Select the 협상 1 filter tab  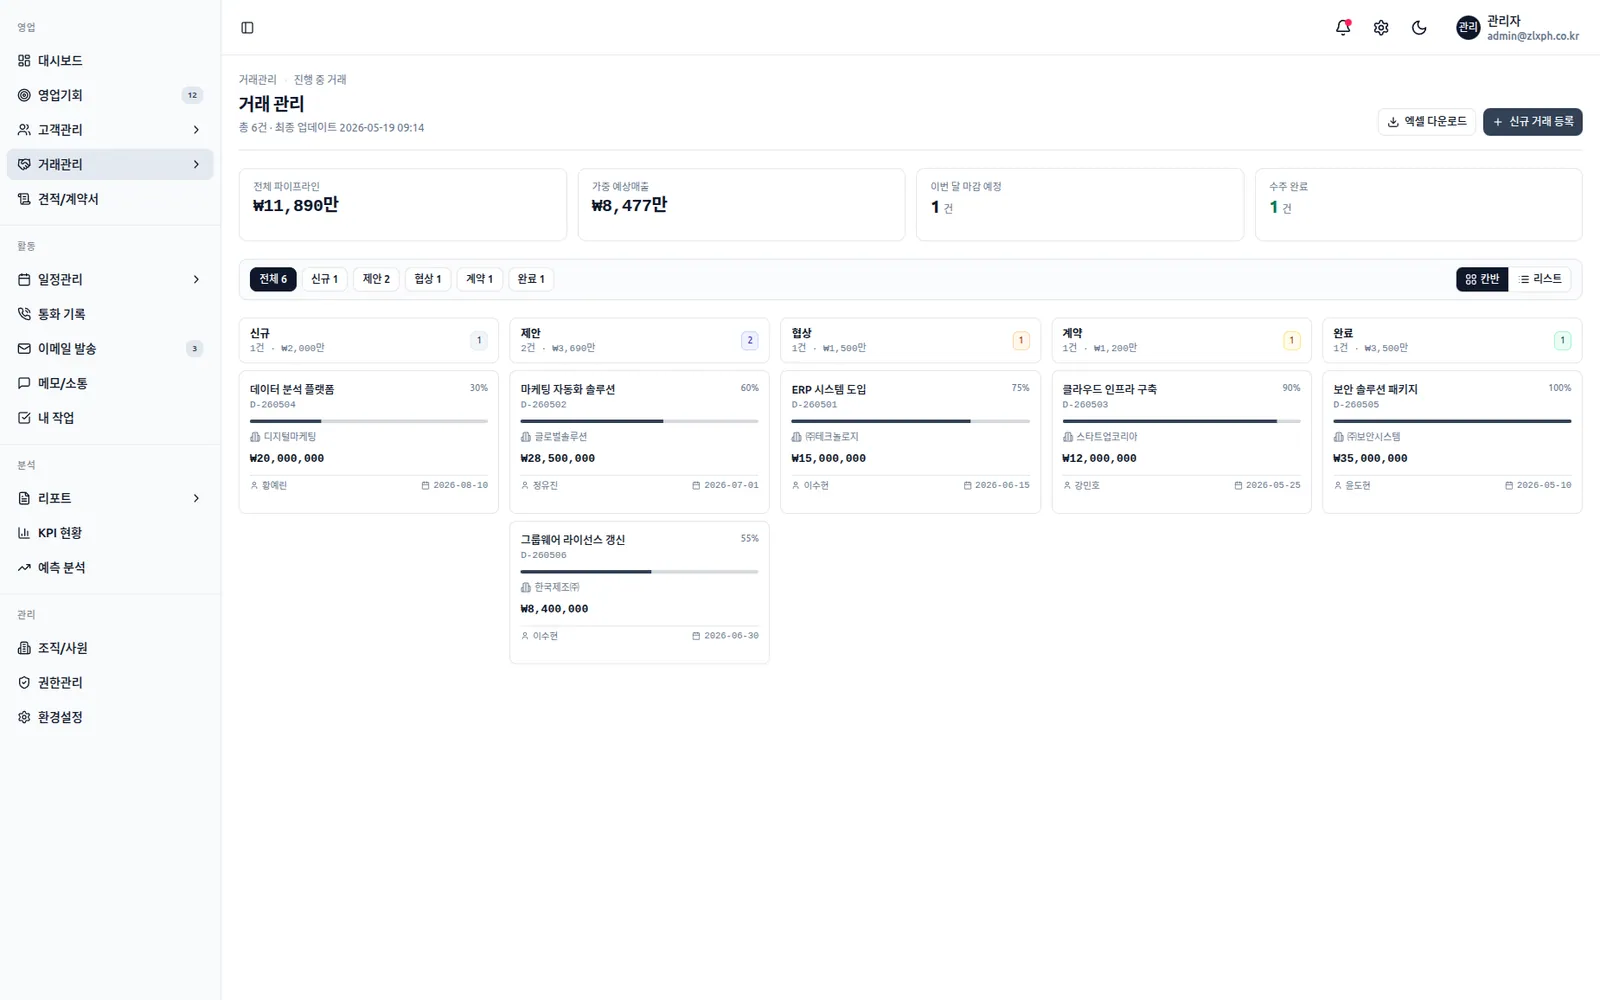(428, 279)
